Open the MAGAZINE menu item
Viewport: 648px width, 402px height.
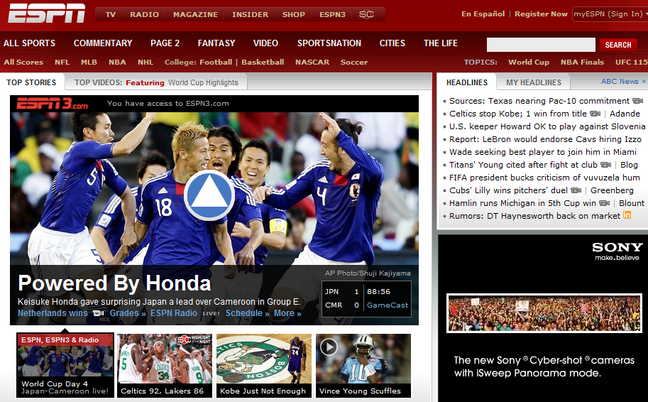point(195,14)
